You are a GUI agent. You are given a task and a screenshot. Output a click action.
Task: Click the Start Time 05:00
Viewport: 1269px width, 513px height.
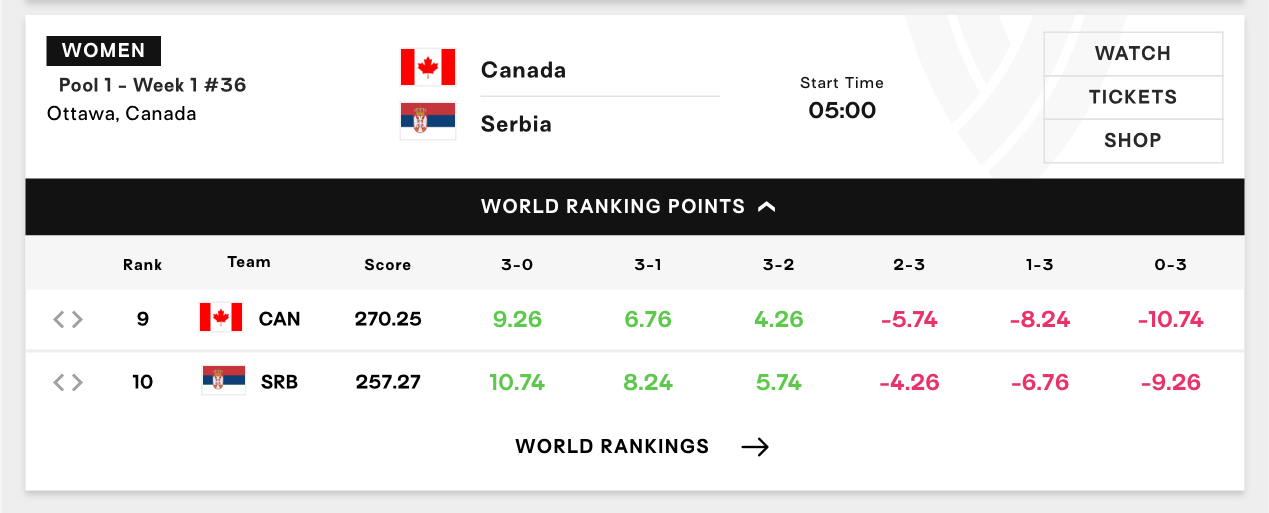pos(842,98)
